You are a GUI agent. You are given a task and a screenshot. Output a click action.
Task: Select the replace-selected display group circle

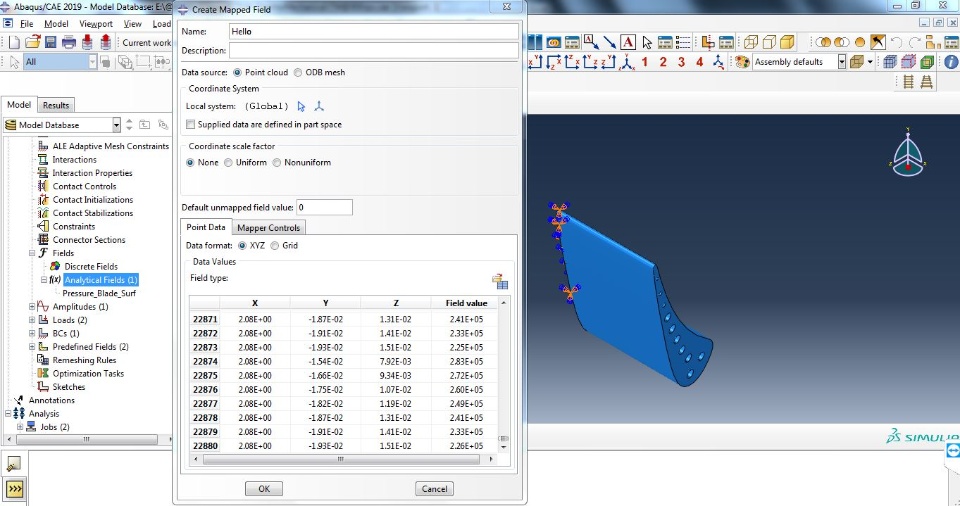point(860,42)
